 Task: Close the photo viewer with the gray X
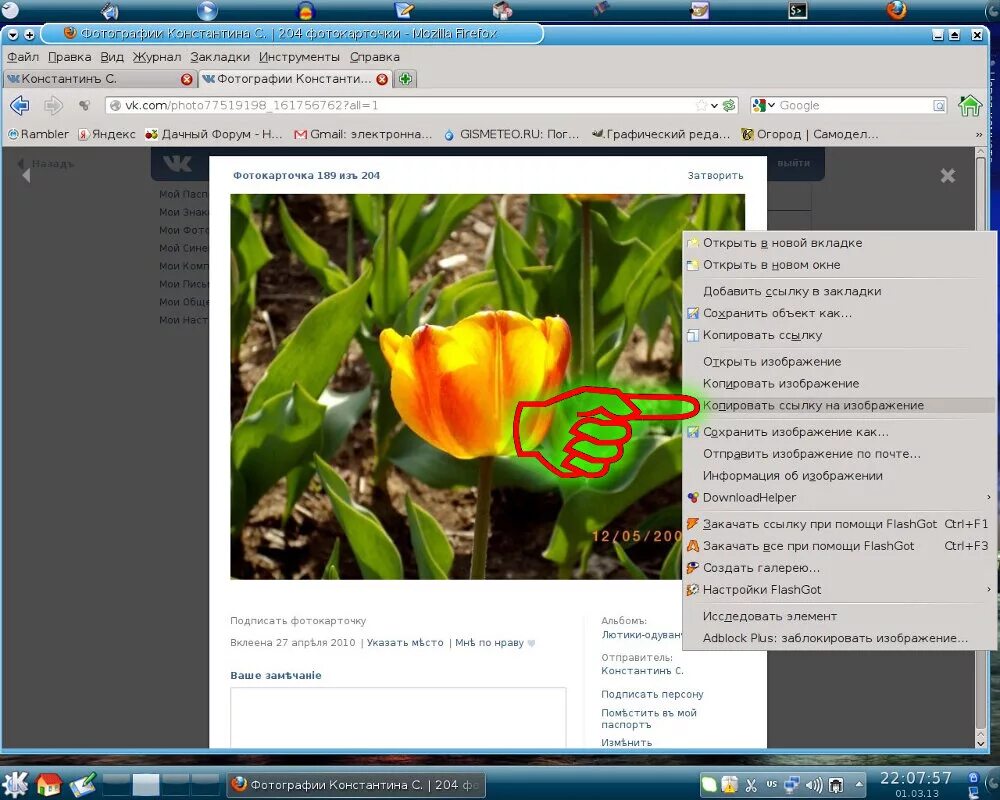tap(948, 175)
